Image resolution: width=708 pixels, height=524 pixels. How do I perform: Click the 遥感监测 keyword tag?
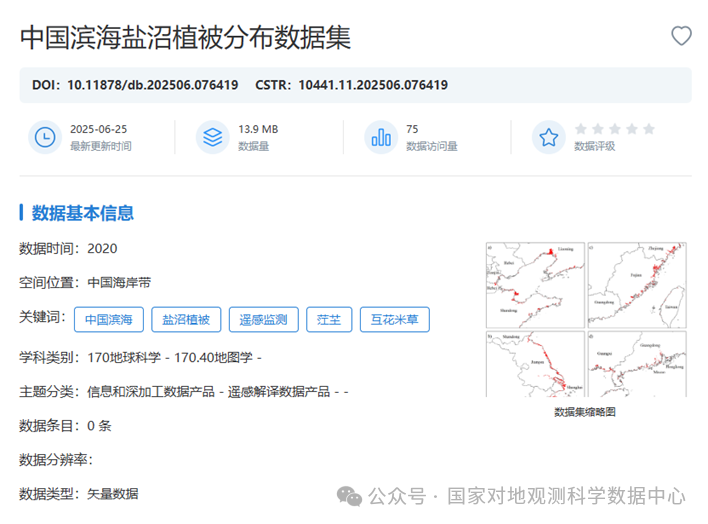click(263, 319)
